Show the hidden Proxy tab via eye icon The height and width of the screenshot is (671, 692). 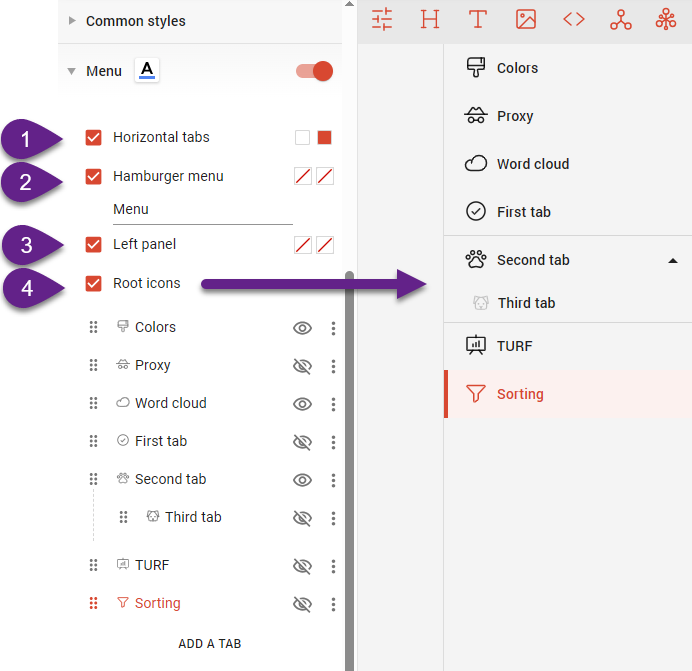tap(302, 366)
